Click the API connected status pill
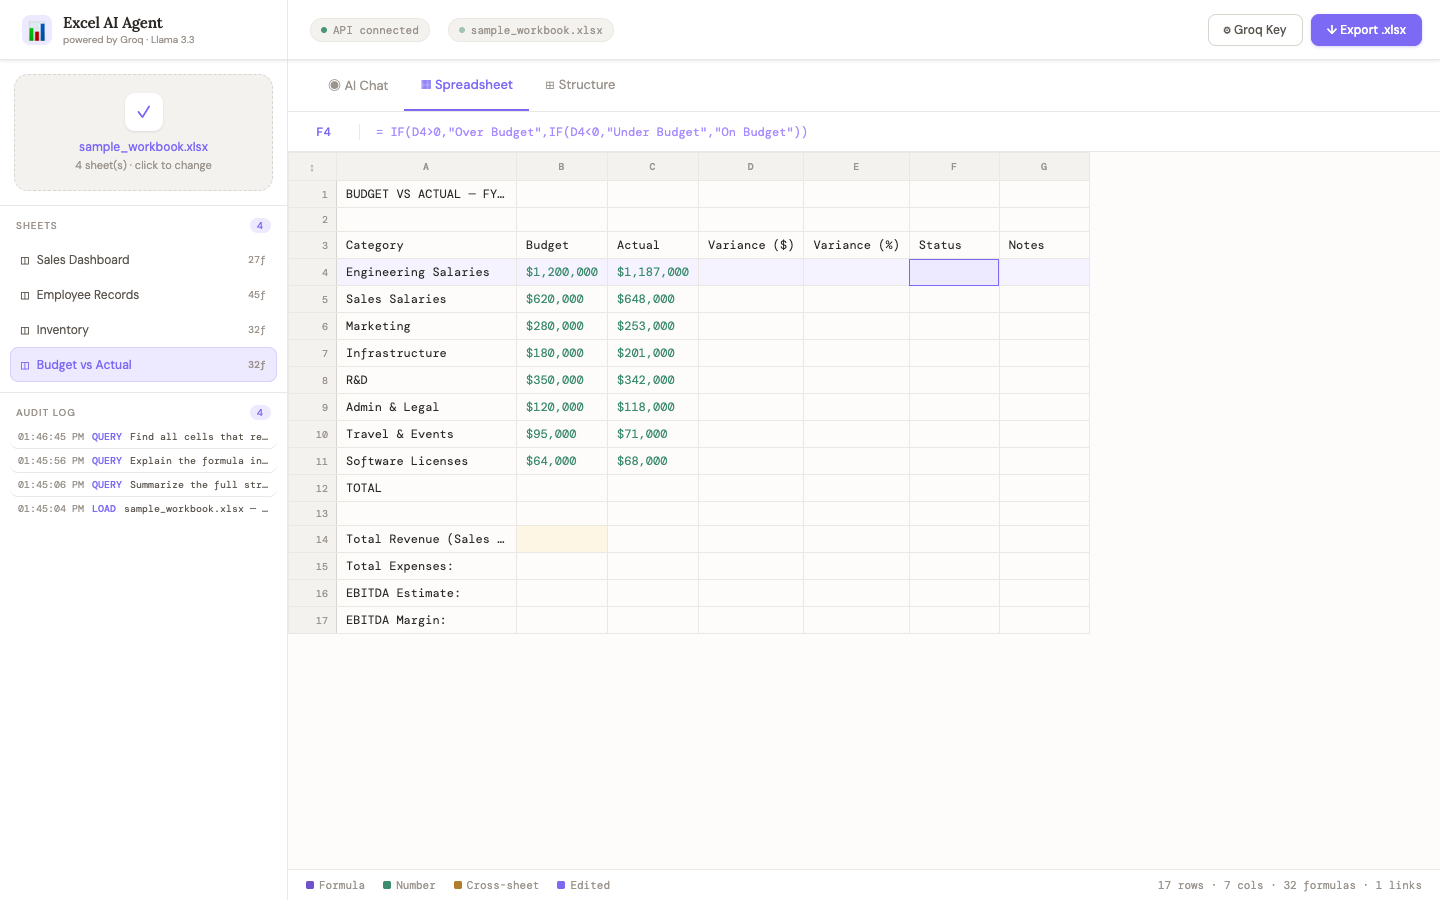 pos(370,30)
